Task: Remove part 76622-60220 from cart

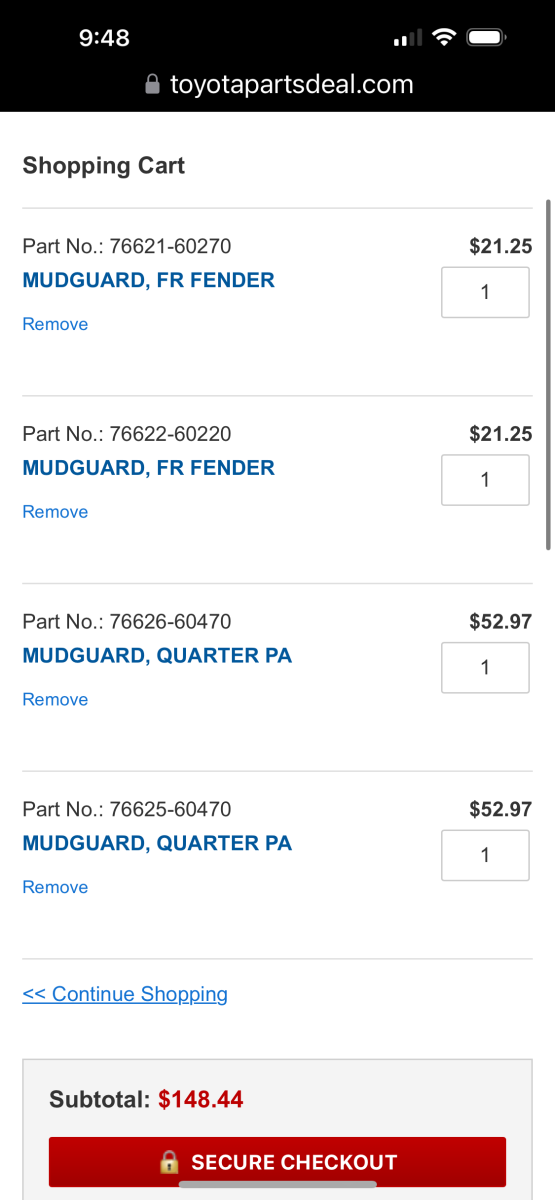Action: coord(55,512)
